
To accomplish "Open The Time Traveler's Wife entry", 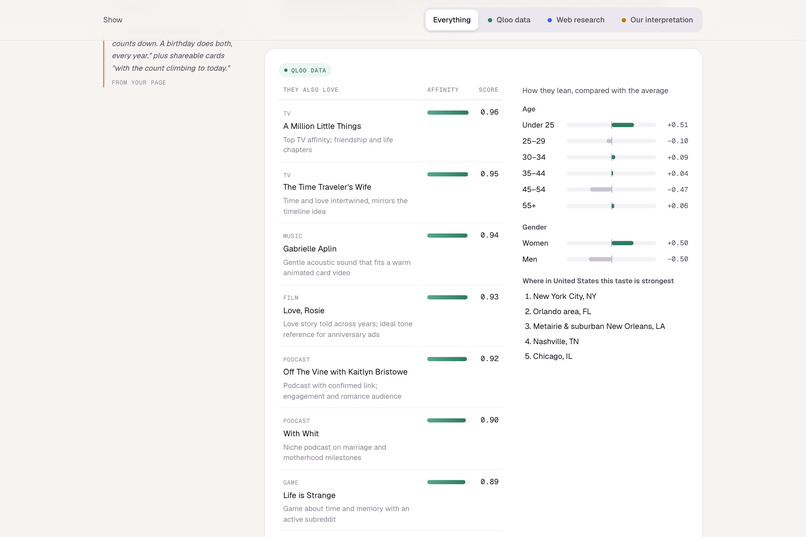I will point(327,187).
